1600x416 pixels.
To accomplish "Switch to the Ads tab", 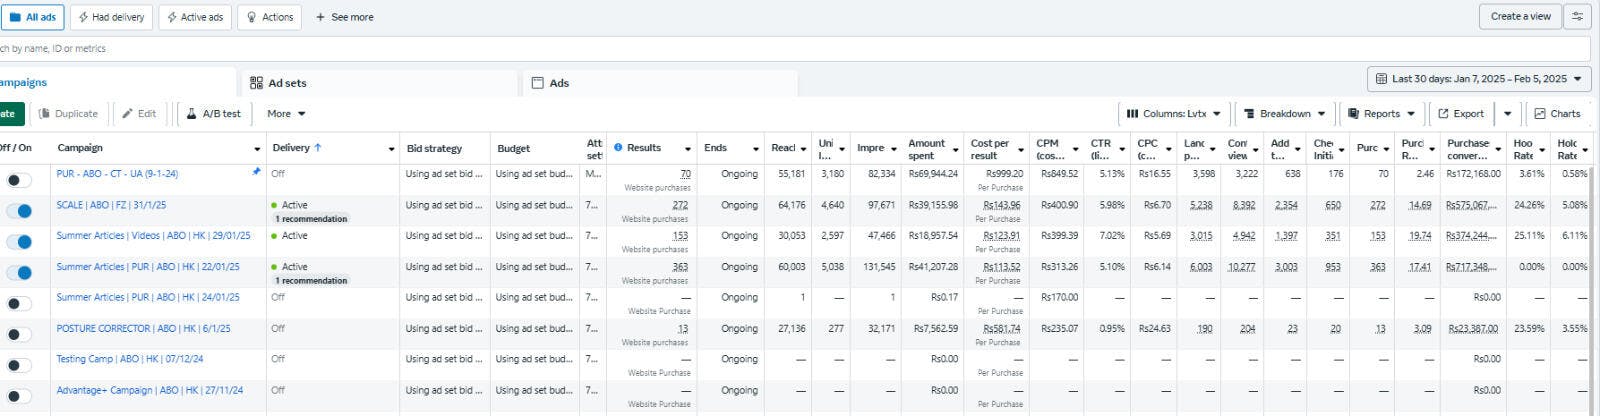I will coord(558,83).
